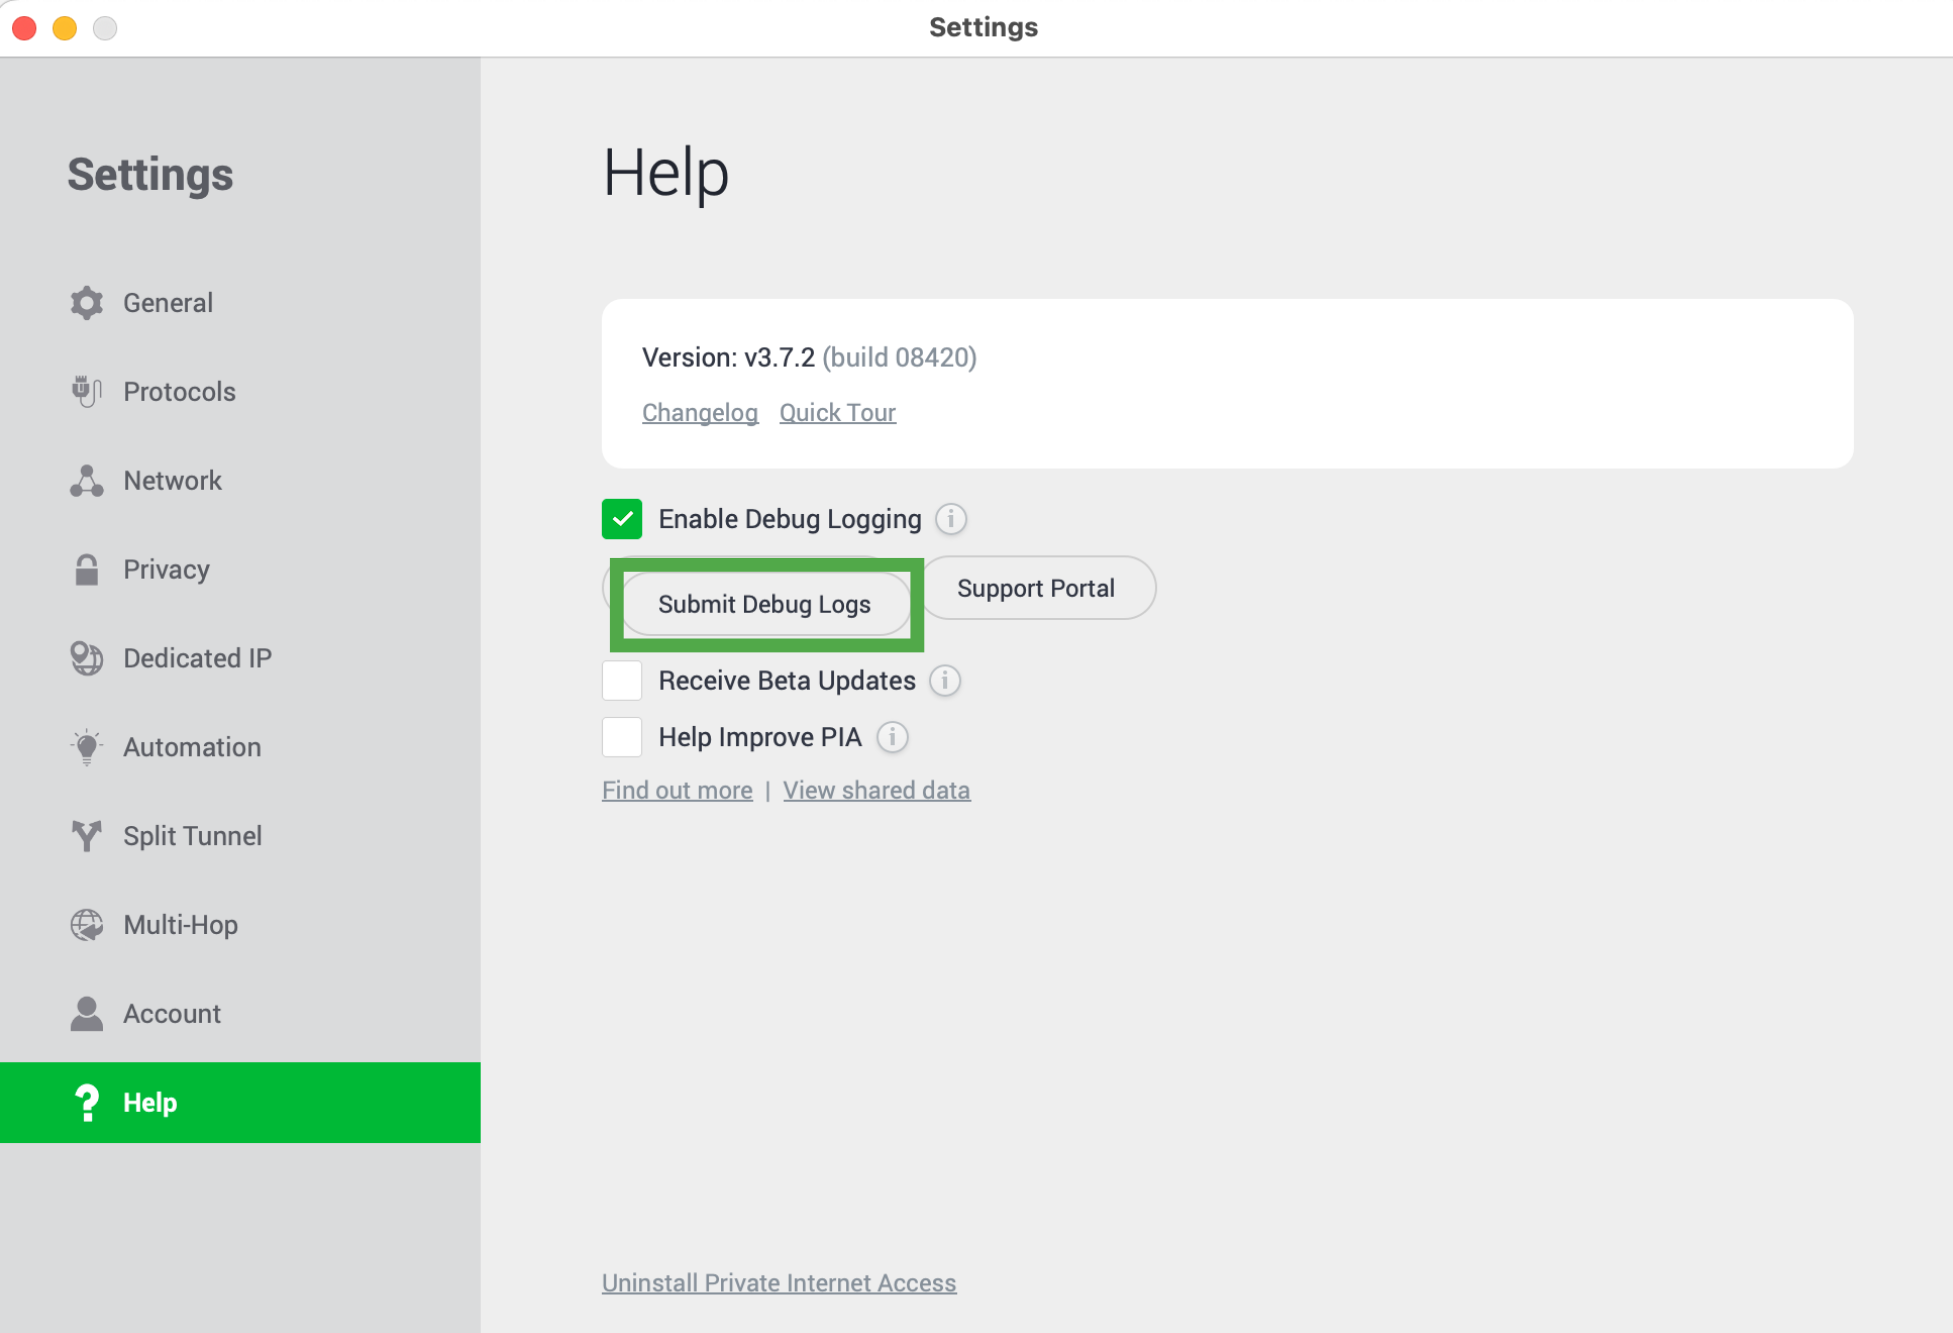1953x1333 pixels.
Task: Click the Automation lightbulb icon
Action: pos(87,747)
